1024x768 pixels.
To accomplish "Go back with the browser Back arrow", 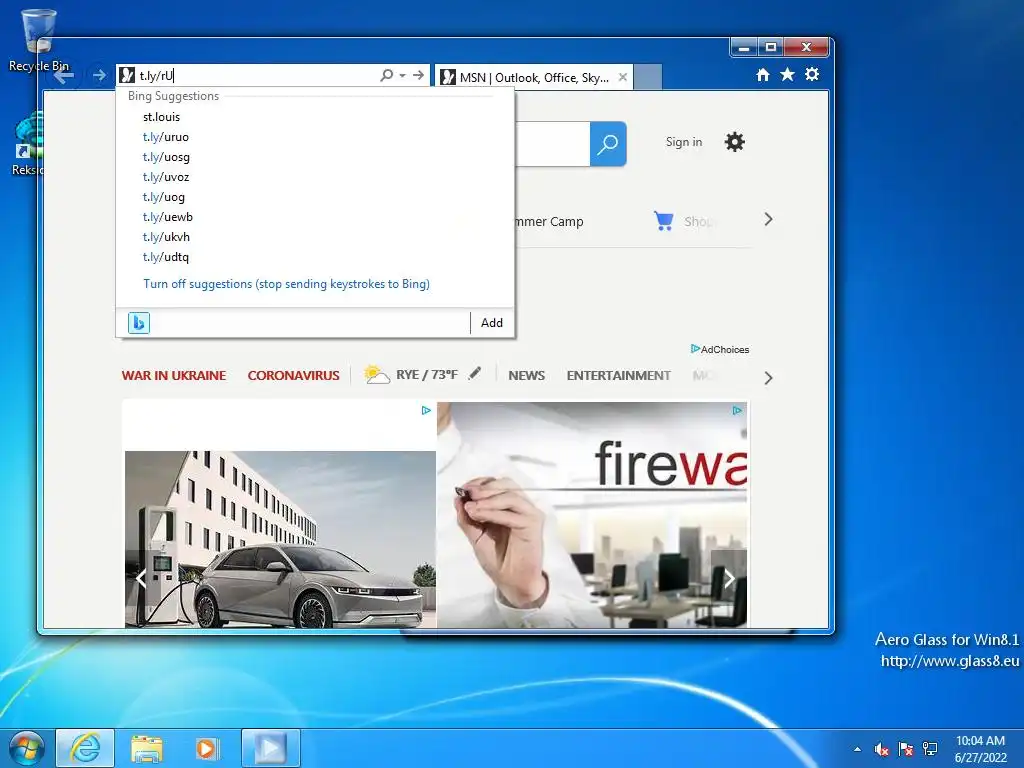I will tap(64, 76).
